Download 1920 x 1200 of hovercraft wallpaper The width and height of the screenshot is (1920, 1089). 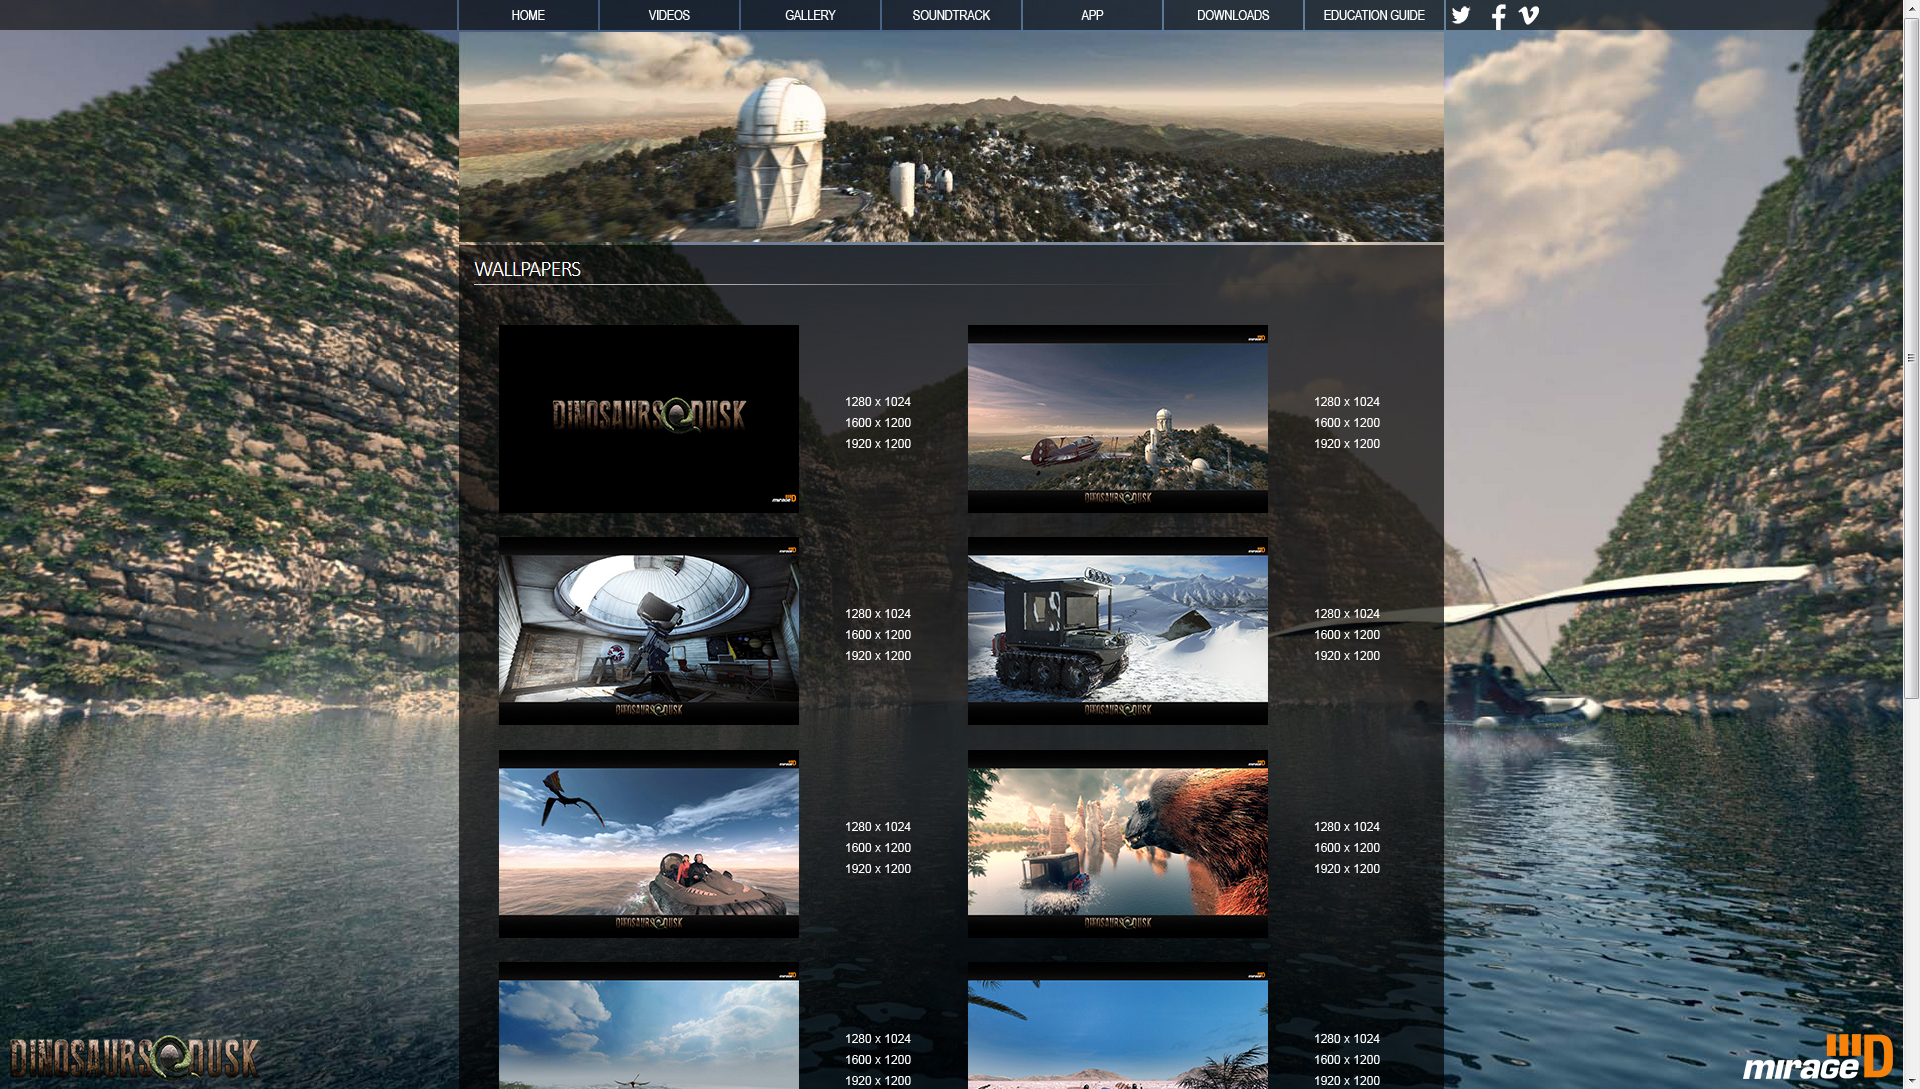[878, 869]
